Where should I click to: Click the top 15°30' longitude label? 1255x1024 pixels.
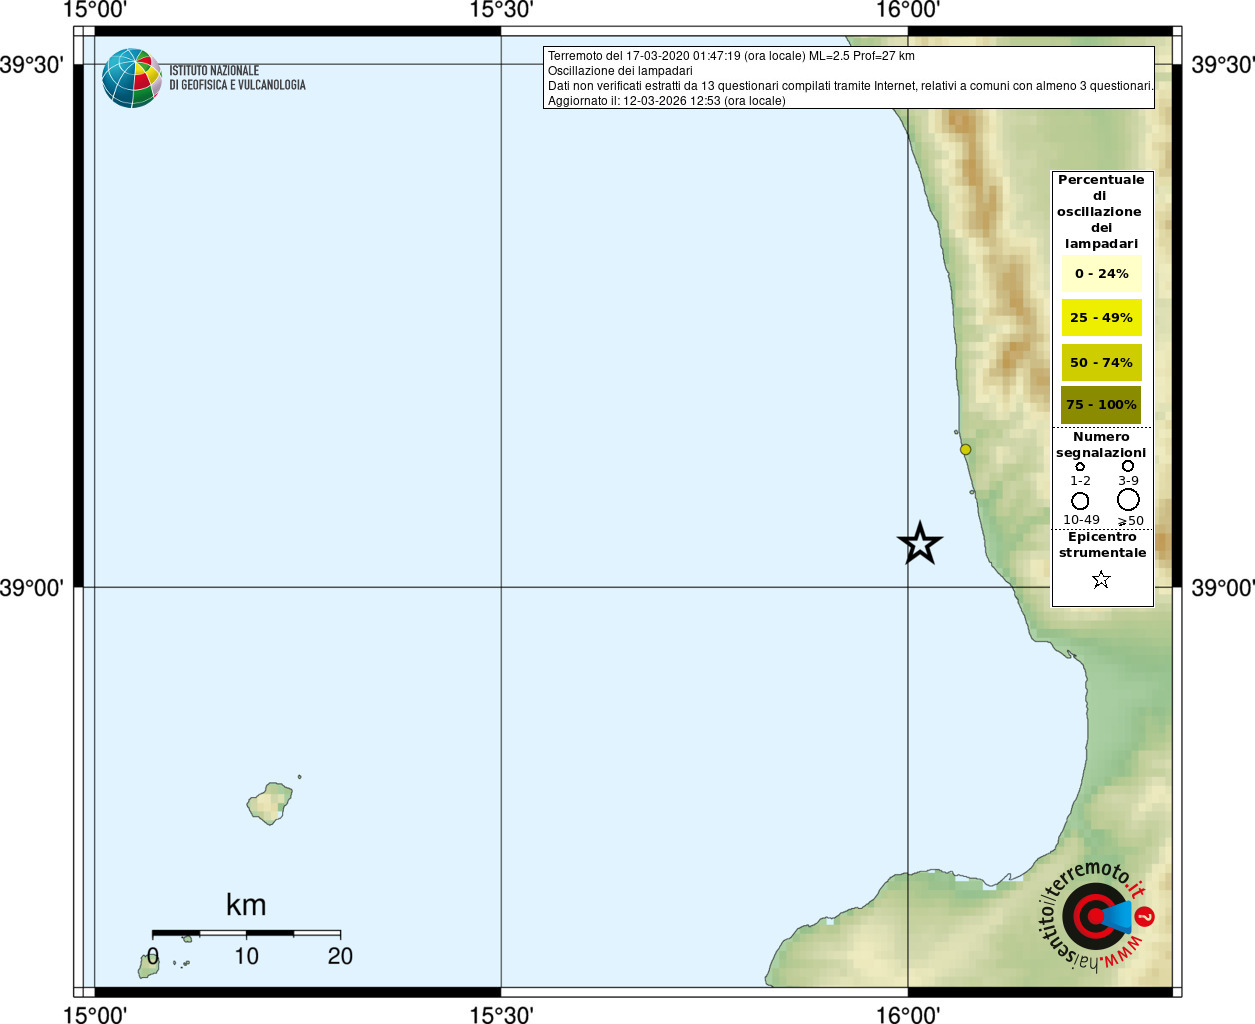point(501,10)
